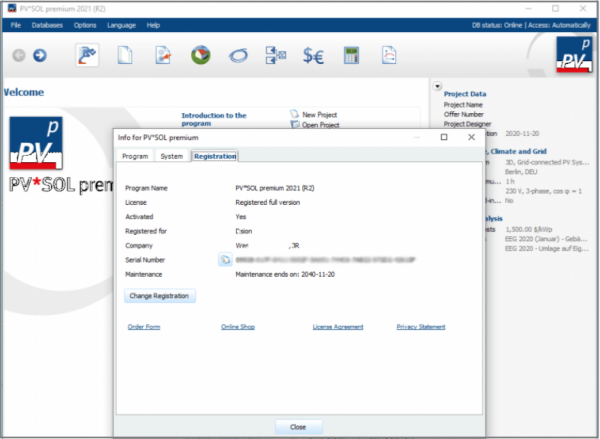
Task: Open the project data toolbar icon
Action: (87, 55)
